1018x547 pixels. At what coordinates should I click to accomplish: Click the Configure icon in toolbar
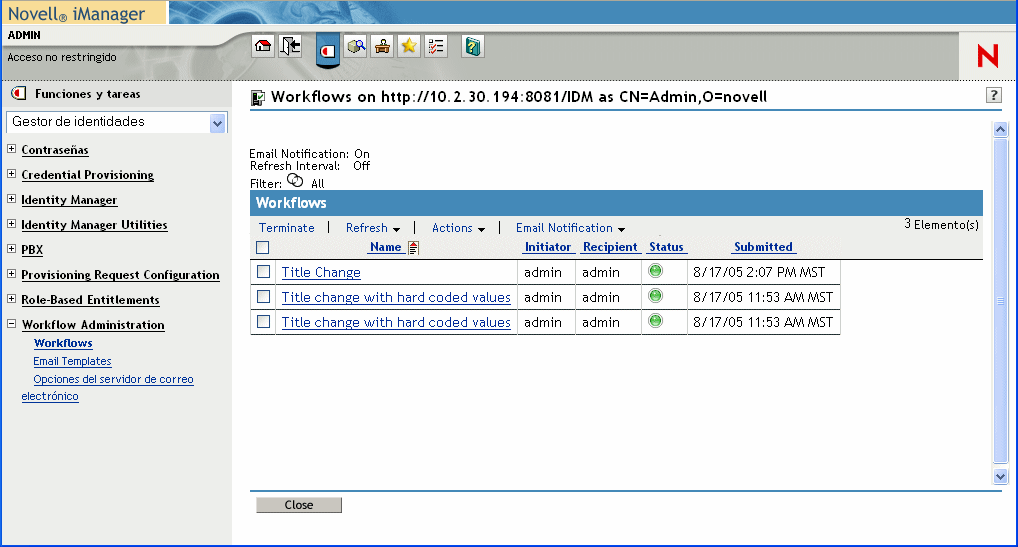(x=382, y=46)
